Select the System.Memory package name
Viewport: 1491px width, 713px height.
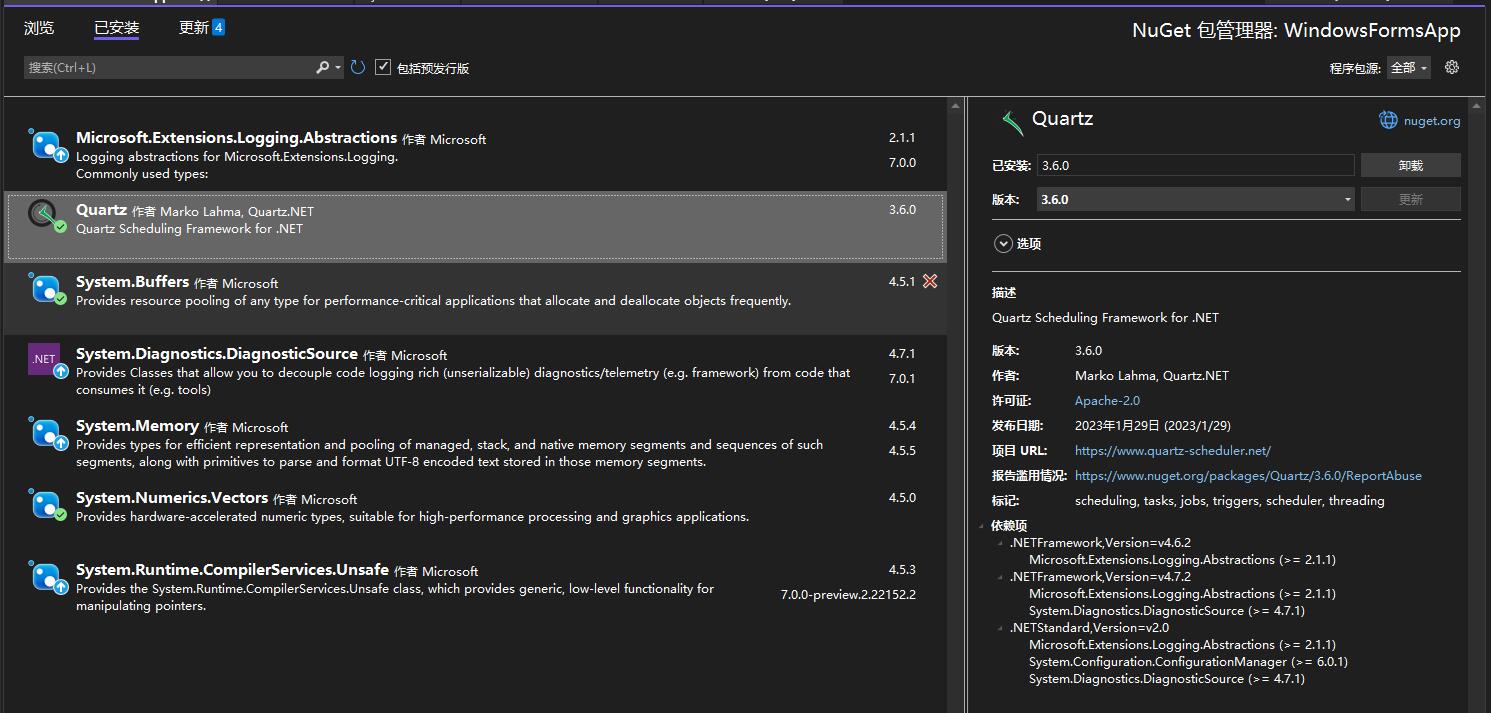pos(138,426)
